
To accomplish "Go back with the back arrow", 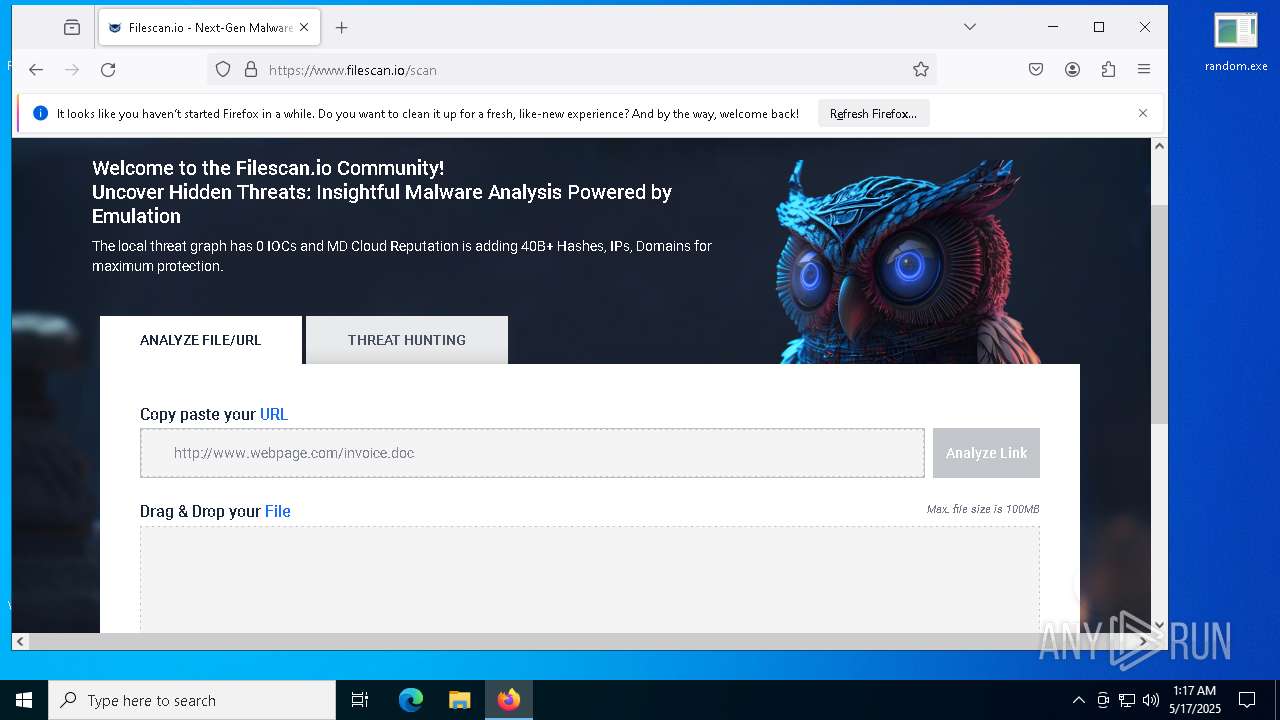I will click(36, 69).
